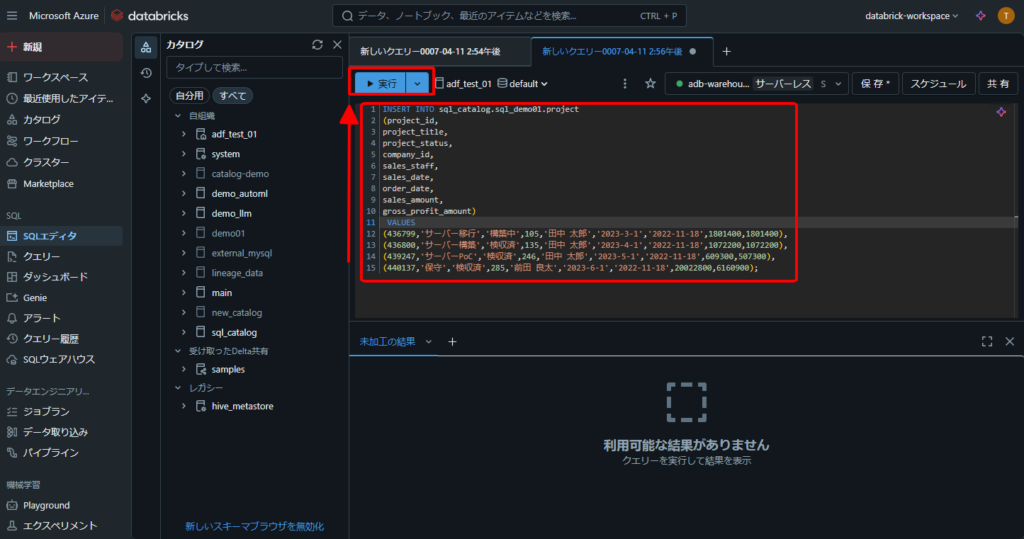This screenshot has width=1024, height=539.
Task: Expand the sql_catalog catalog
Action: click(x=184, y=332)
